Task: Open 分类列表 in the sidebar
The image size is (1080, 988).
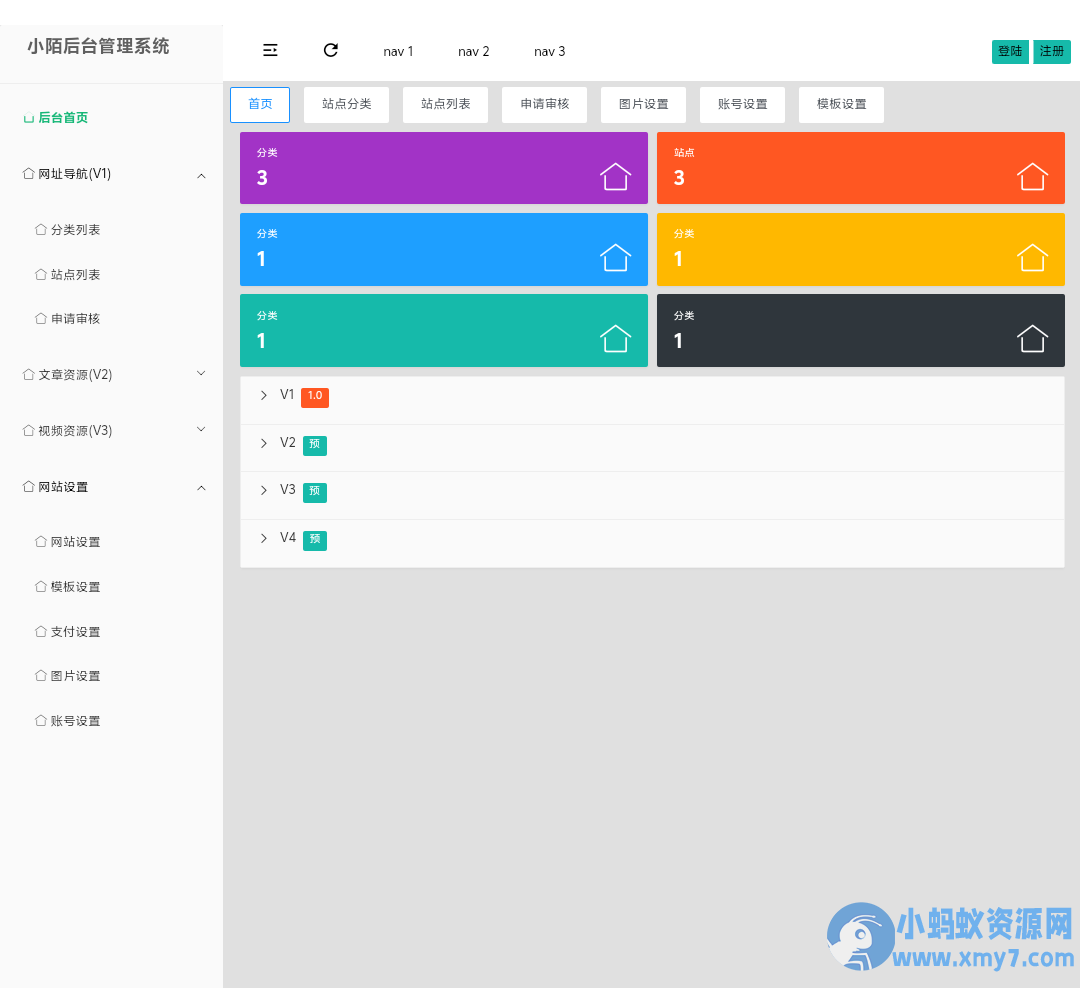Action: 75,229
